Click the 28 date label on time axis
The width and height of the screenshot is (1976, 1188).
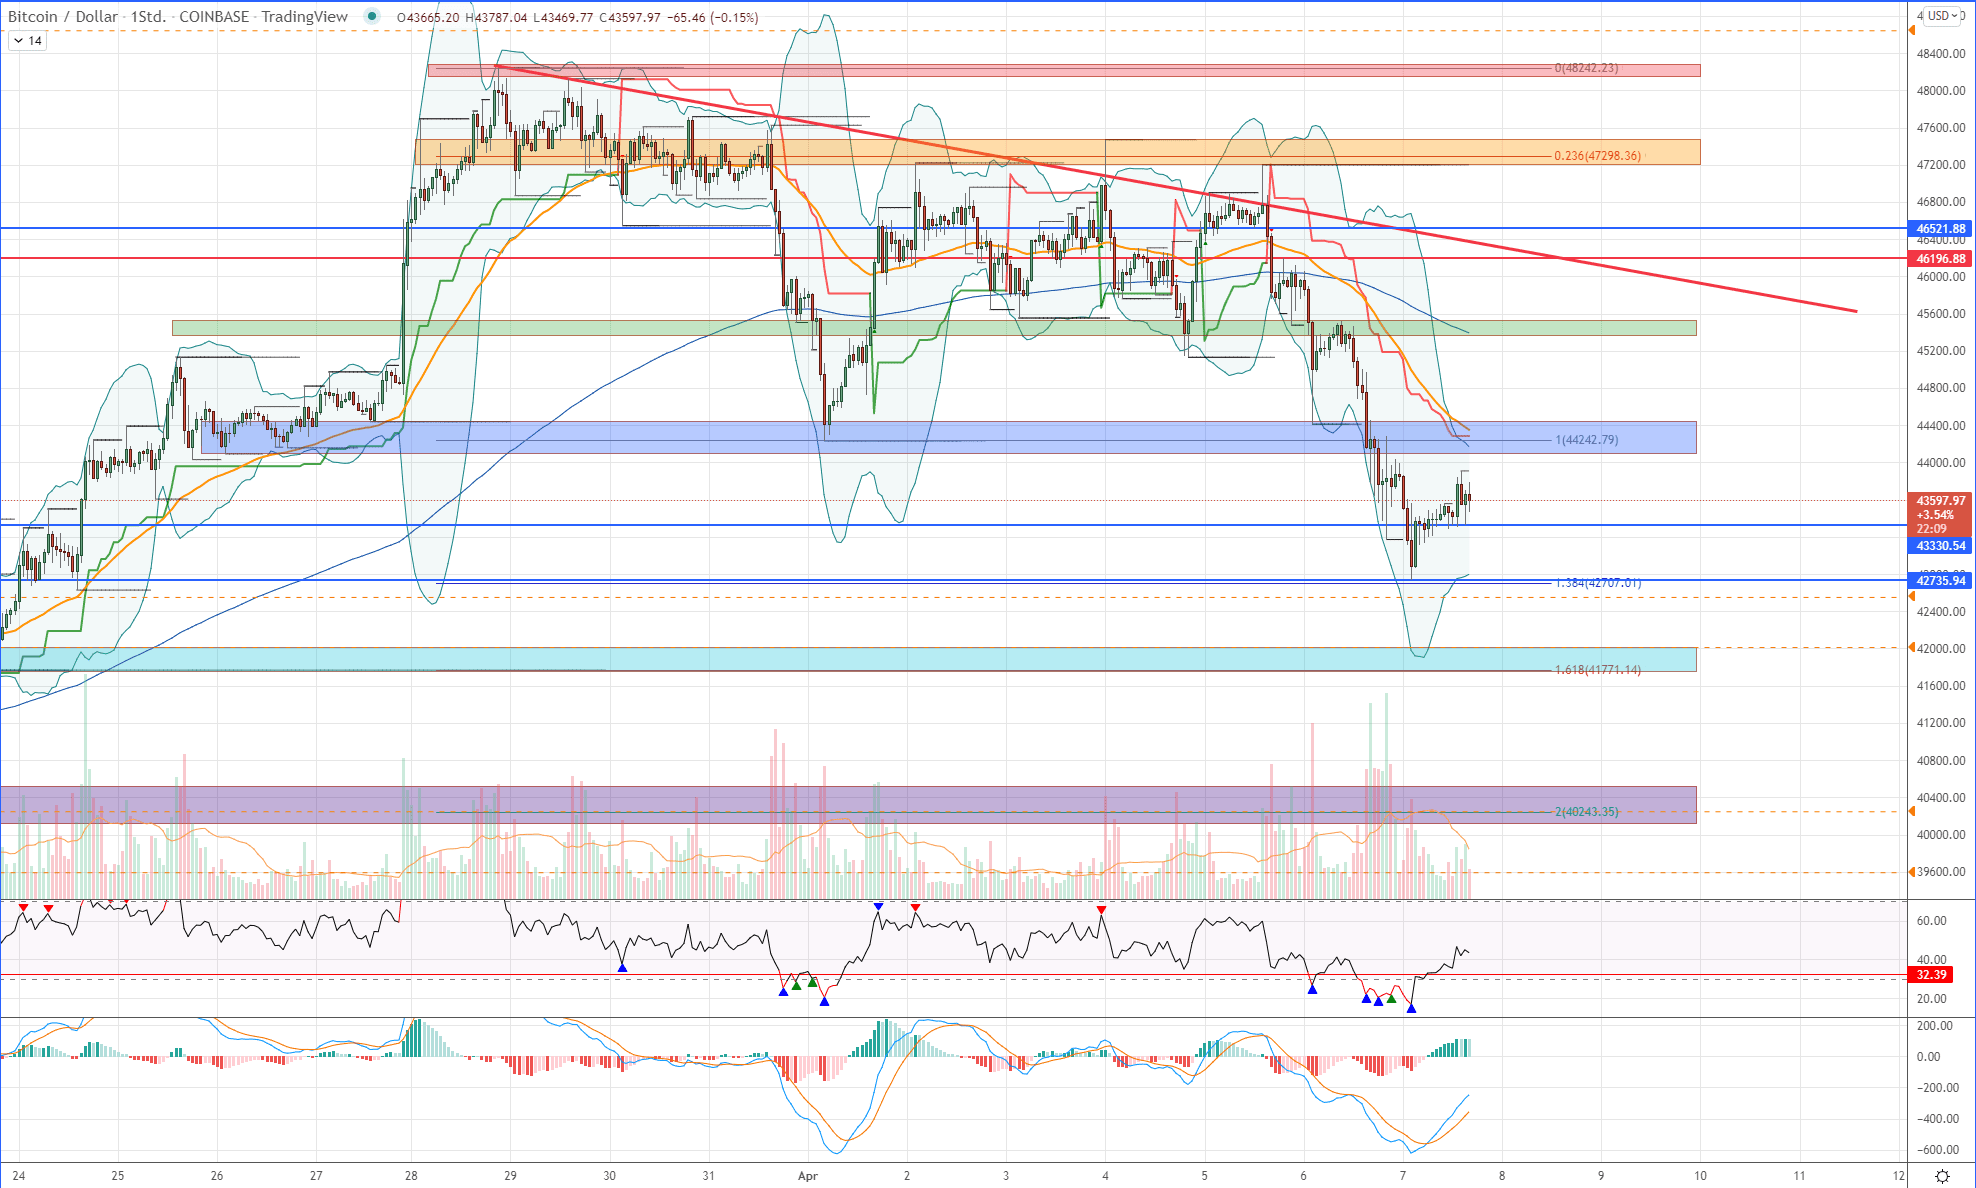[411, 1176]
